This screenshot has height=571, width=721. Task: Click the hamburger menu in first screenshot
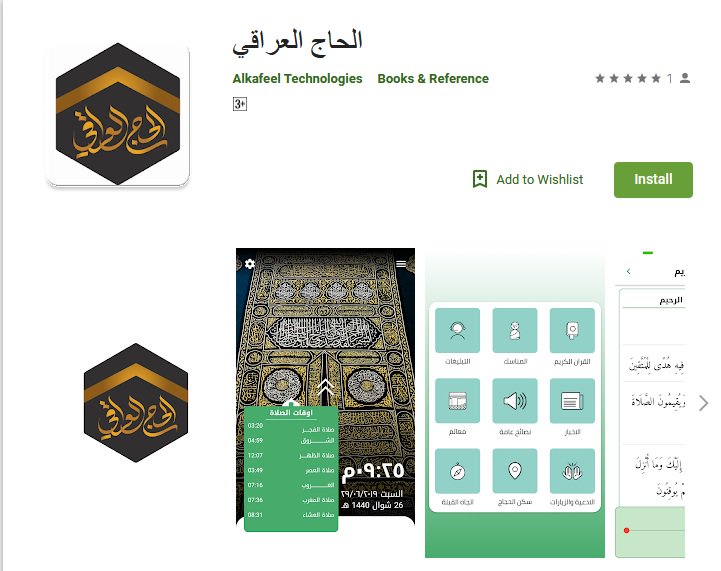pyautogui.click(x=401, y=264)
